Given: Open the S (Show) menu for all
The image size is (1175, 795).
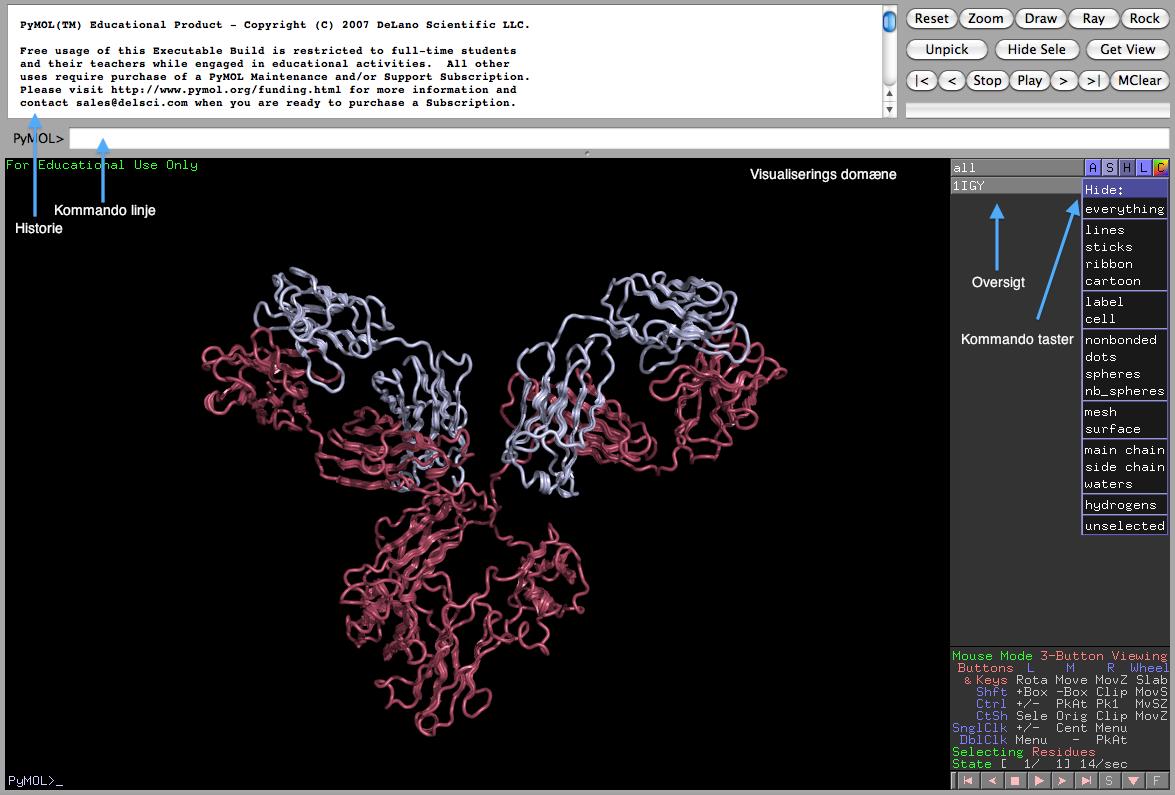Looking at the screenshot, I should 1110,168.
